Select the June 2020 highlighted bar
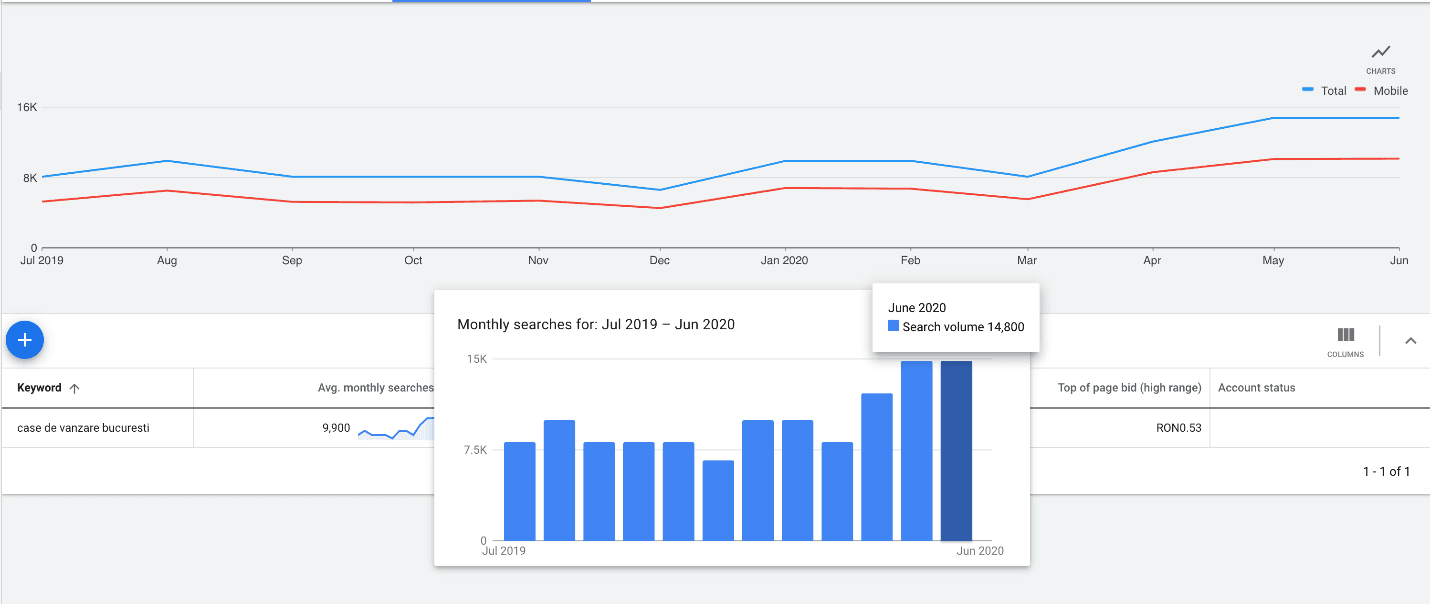1430x604 pixels. pos(956,451)
